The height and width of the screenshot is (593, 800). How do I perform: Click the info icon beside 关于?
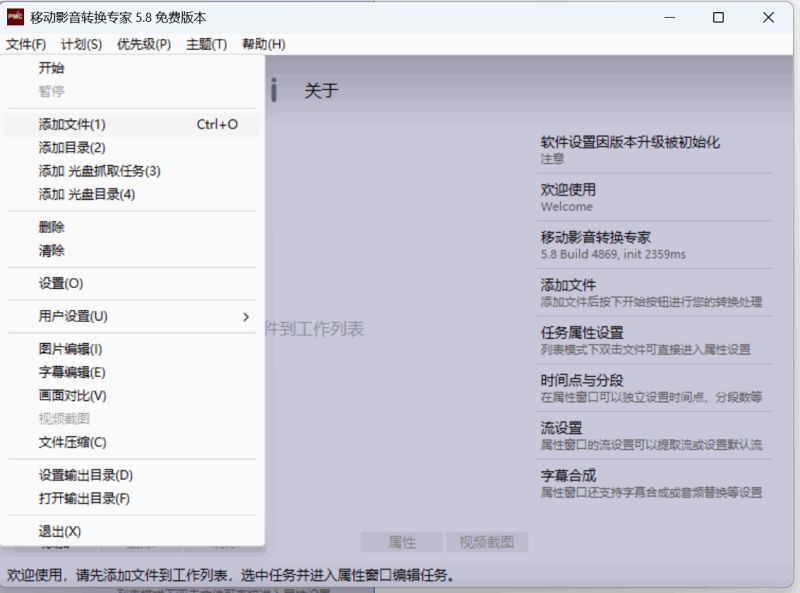click(x=274, y=90)
